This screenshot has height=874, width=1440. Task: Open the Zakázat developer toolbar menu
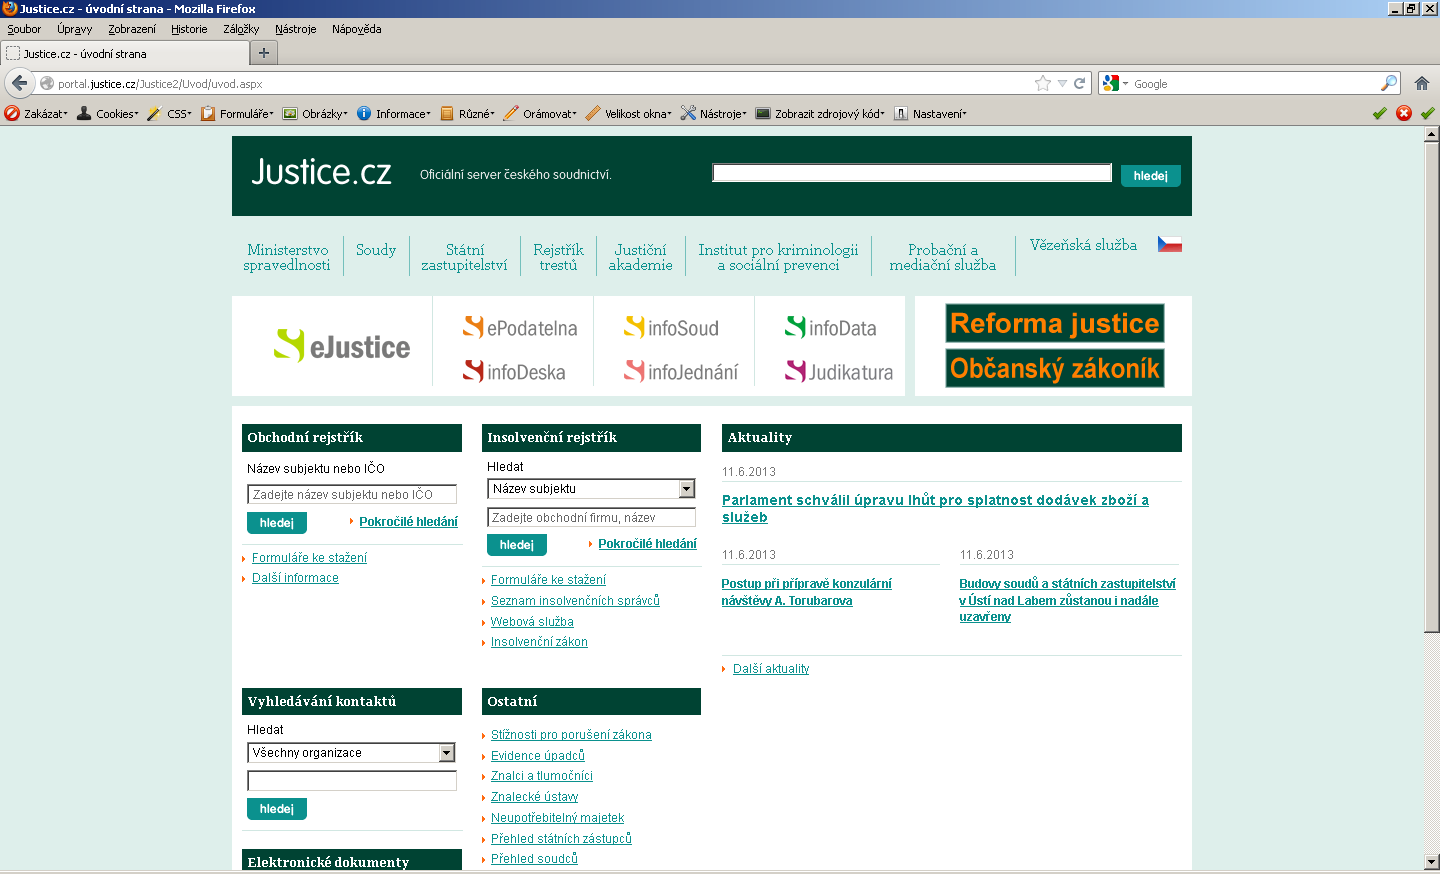point(36,114)
